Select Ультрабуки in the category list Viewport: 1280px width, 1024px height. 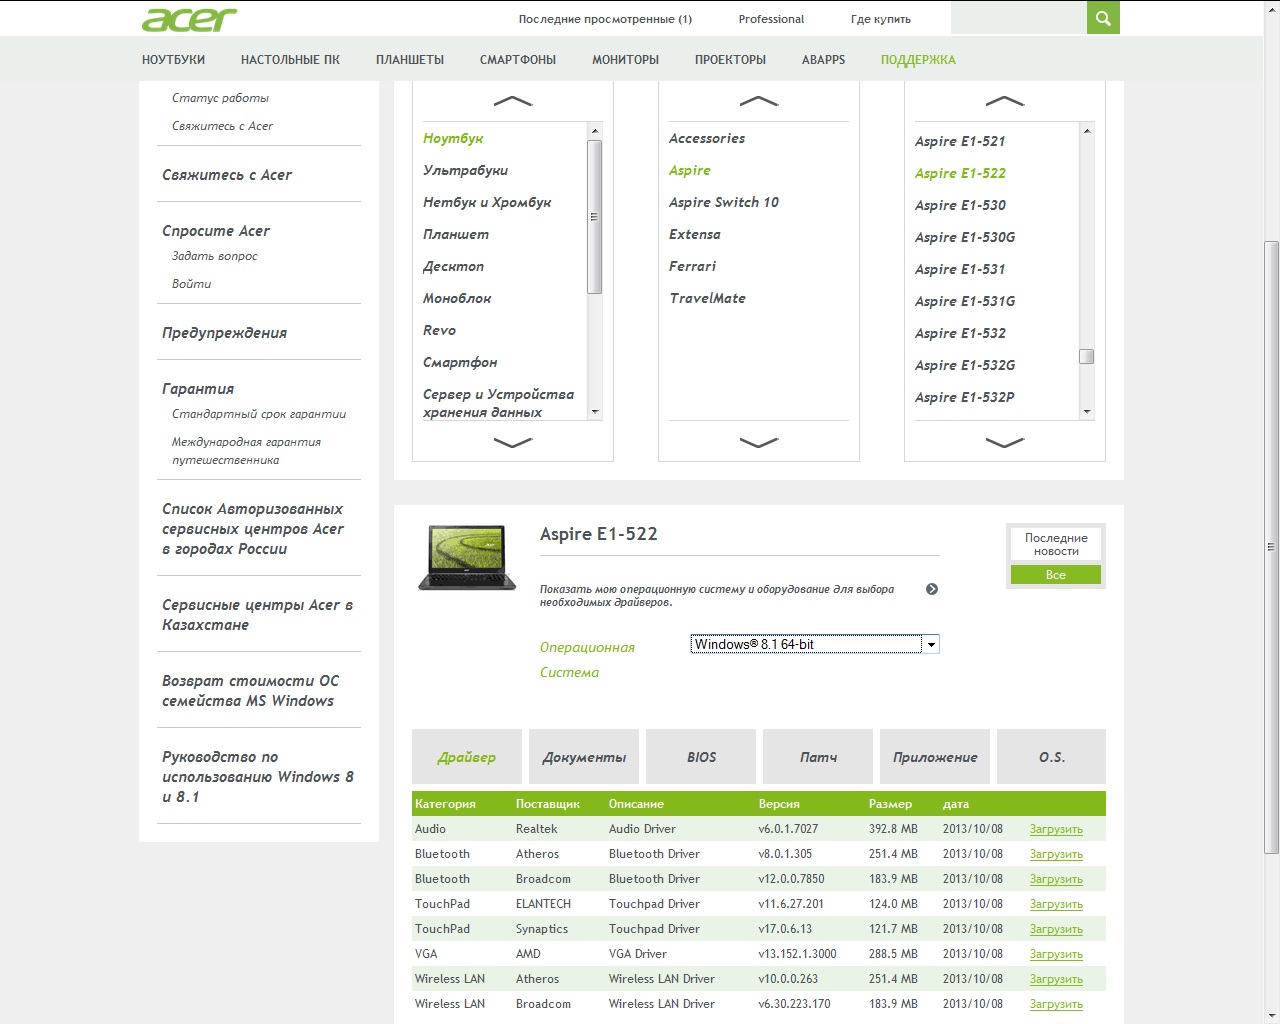pyautogui.click(x=465, y=170)
